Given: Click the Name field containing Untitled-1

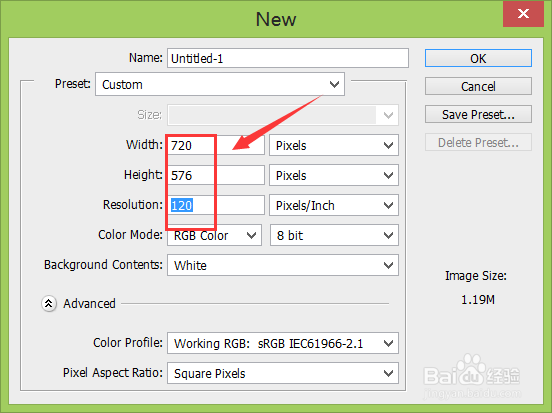Looking at the screenshot, I should click(x=288, y=58).
